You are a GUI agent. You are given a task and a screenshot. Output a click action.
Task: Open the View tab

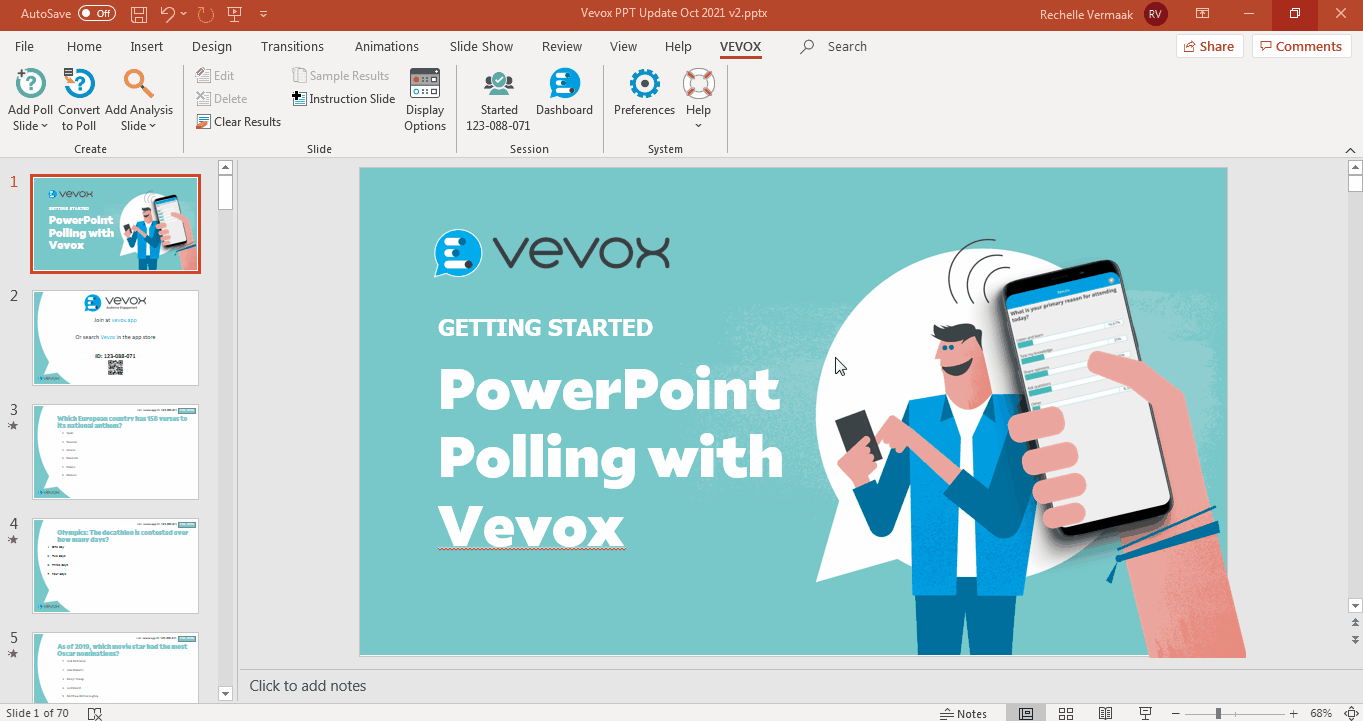click(x=623, y=47)
